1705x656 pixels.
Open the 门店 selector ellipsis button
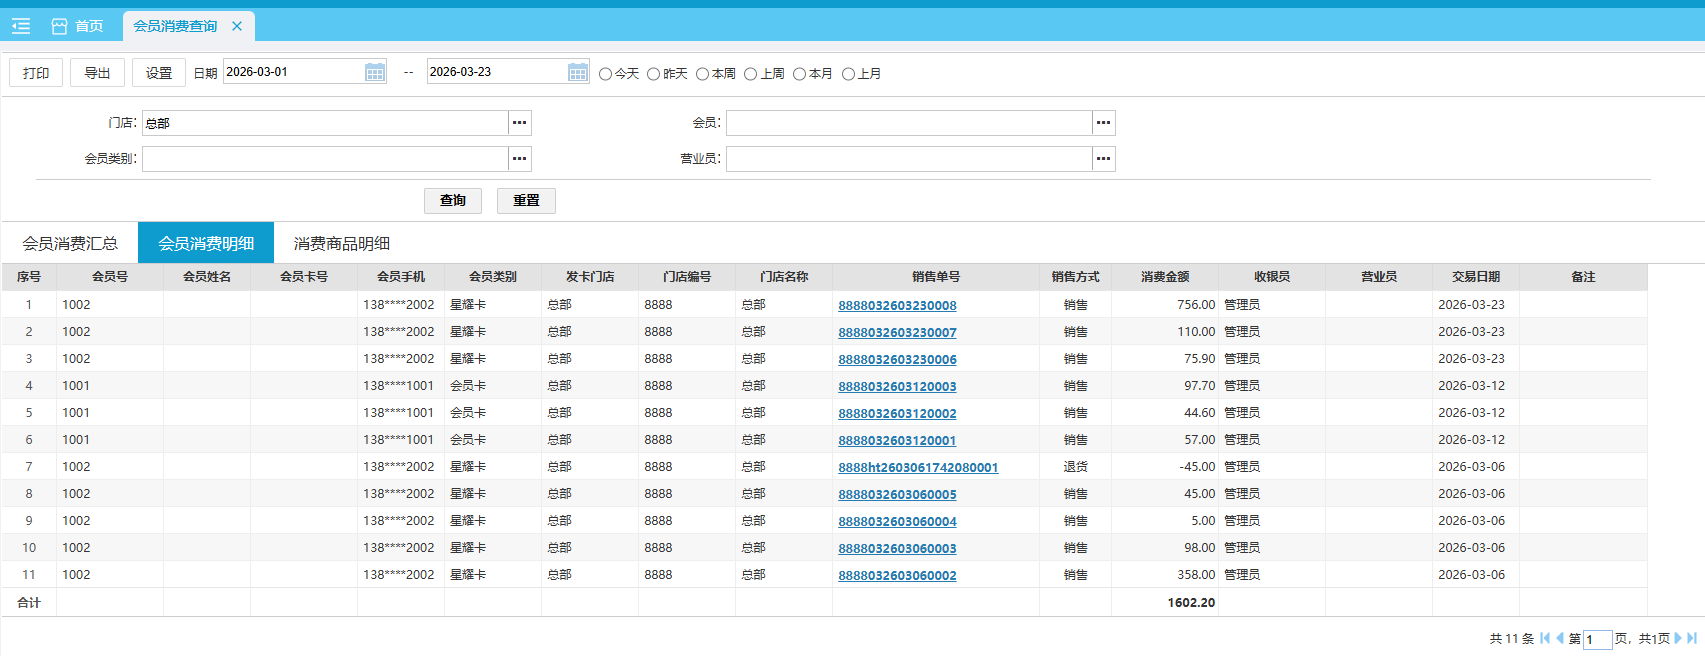(519, 123)
